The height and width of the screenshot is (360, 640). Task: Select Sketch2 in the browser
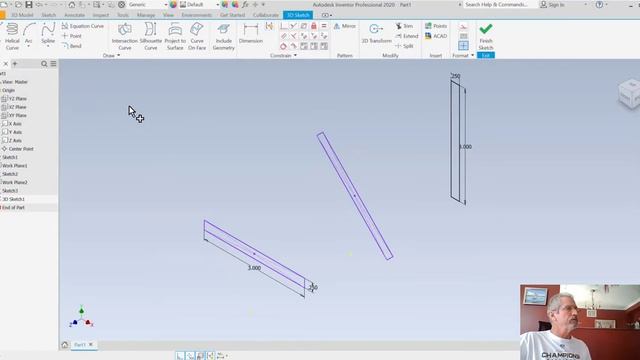[10, 174]
